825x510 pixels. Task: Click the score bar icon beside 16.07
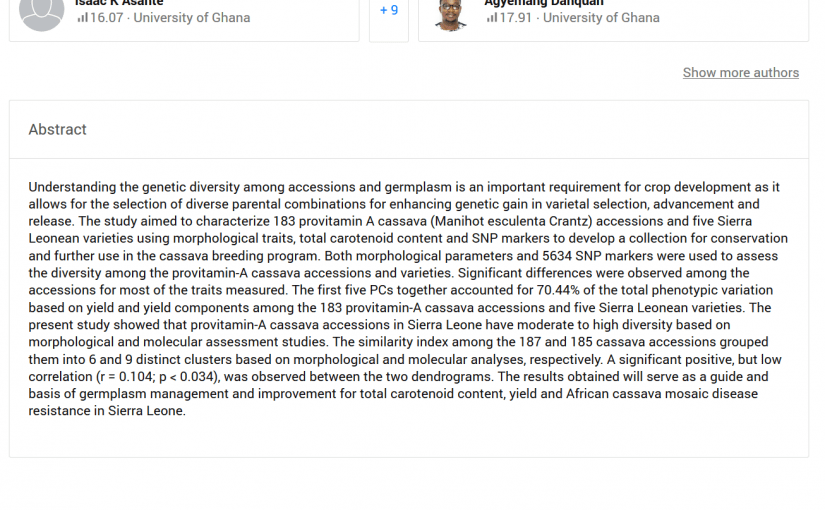[x=82, y=18]
